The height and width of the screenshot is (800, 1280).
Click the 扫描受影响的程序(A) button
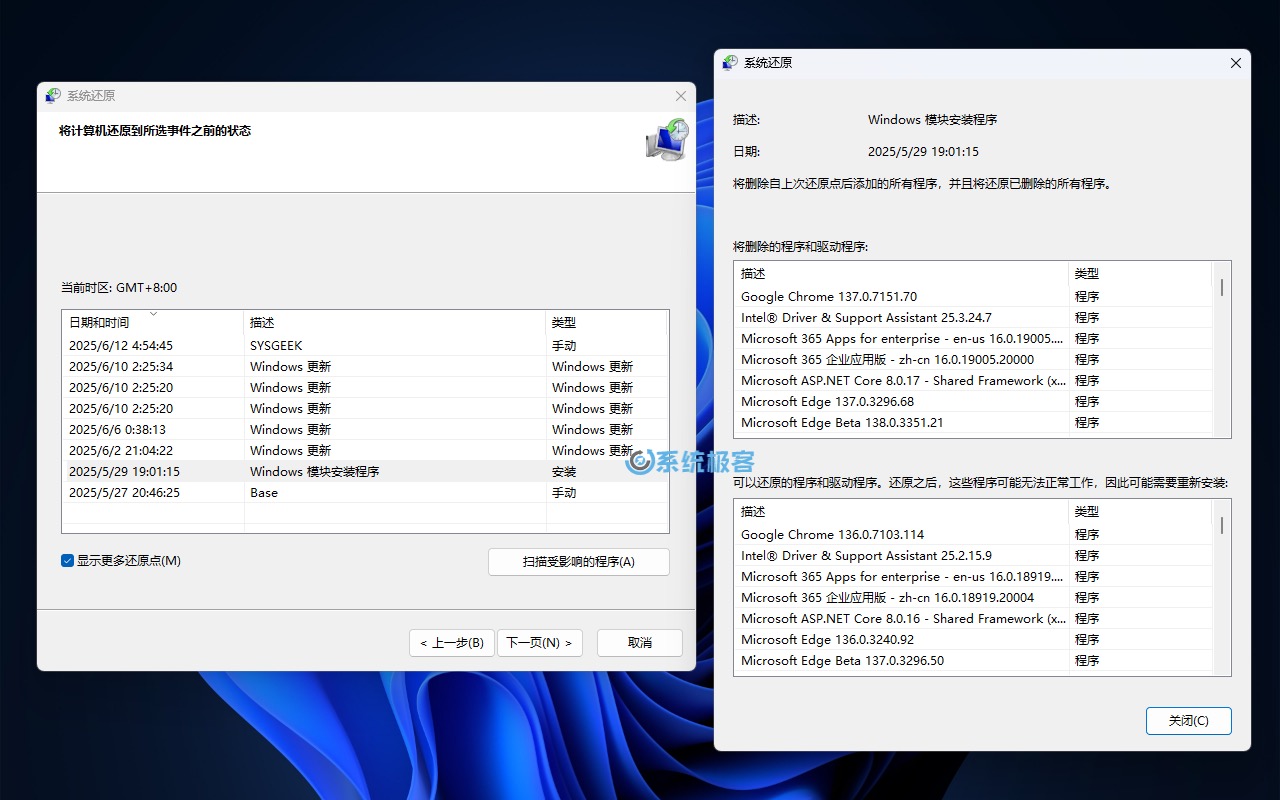click(x=579, y=562)
